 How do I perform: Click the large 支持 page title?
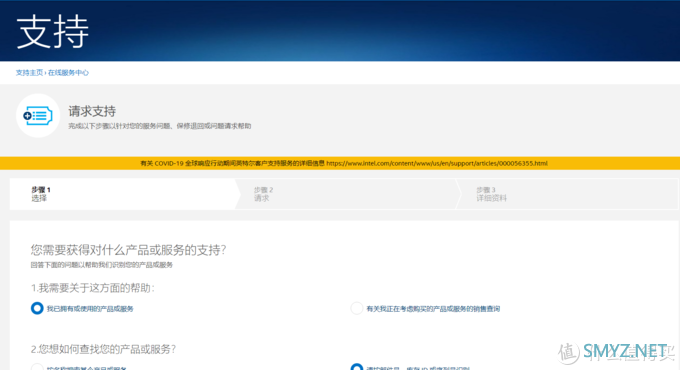(52, 32)
